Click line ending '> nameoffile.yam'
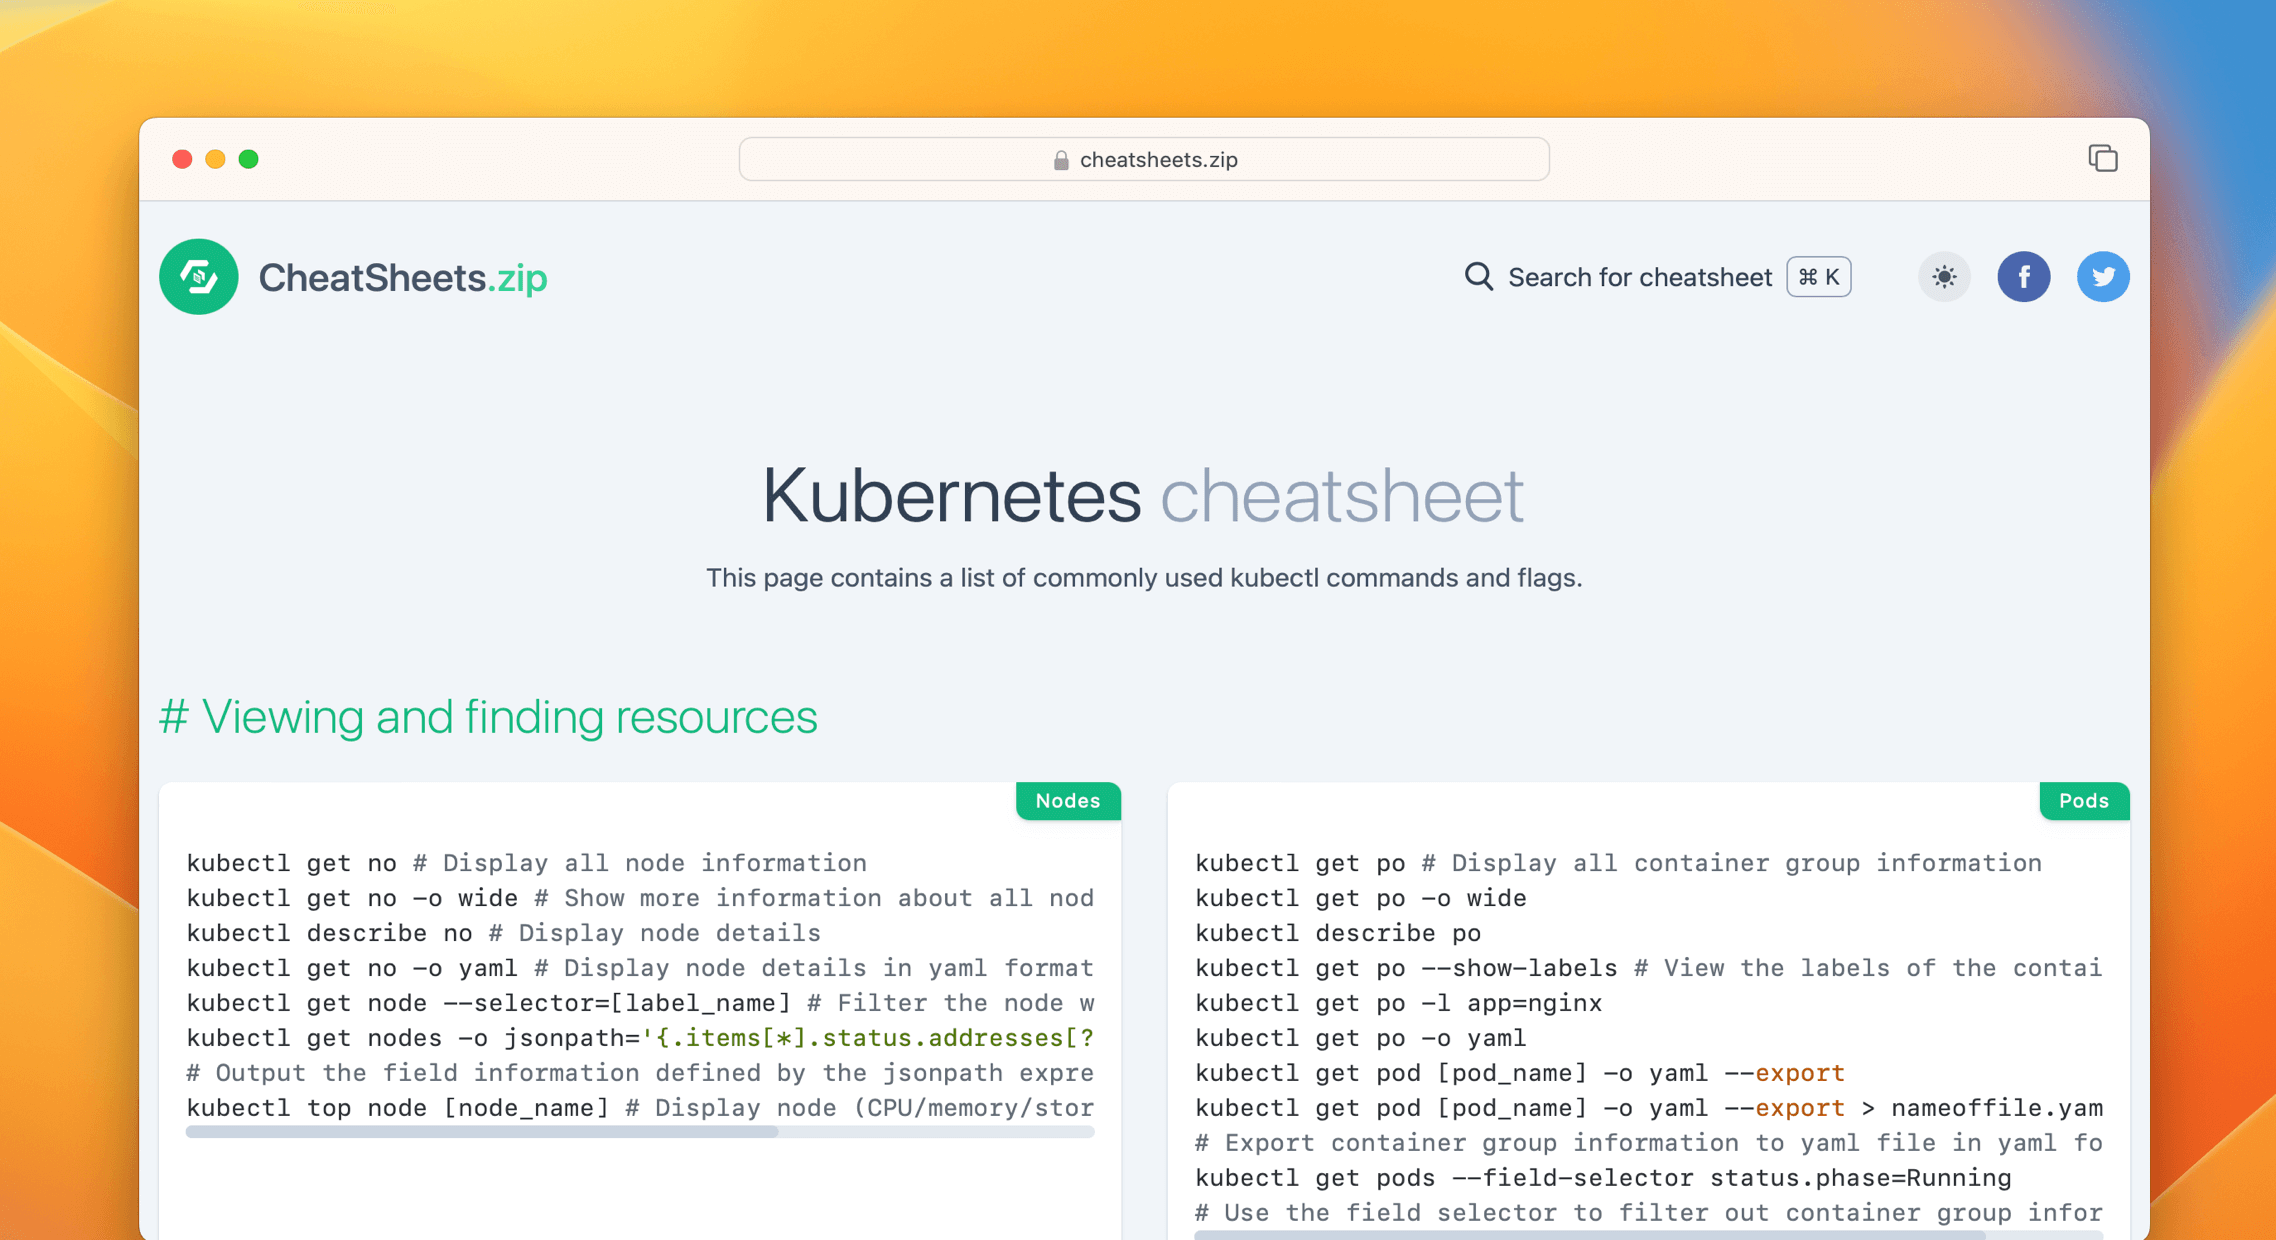The height and width of the screenshot is (1240, 2276). pos(1648,1108)
